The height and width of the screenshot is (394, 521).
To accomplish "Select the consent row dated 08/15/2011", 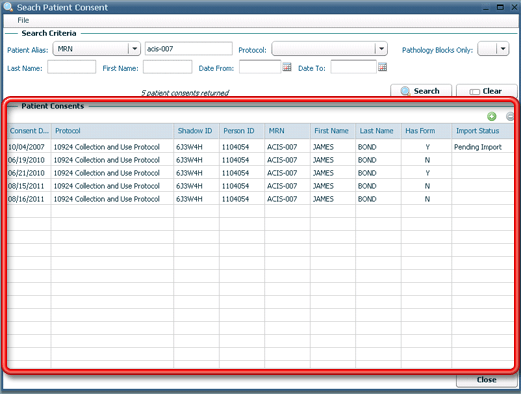I will (x=260, y=186).
